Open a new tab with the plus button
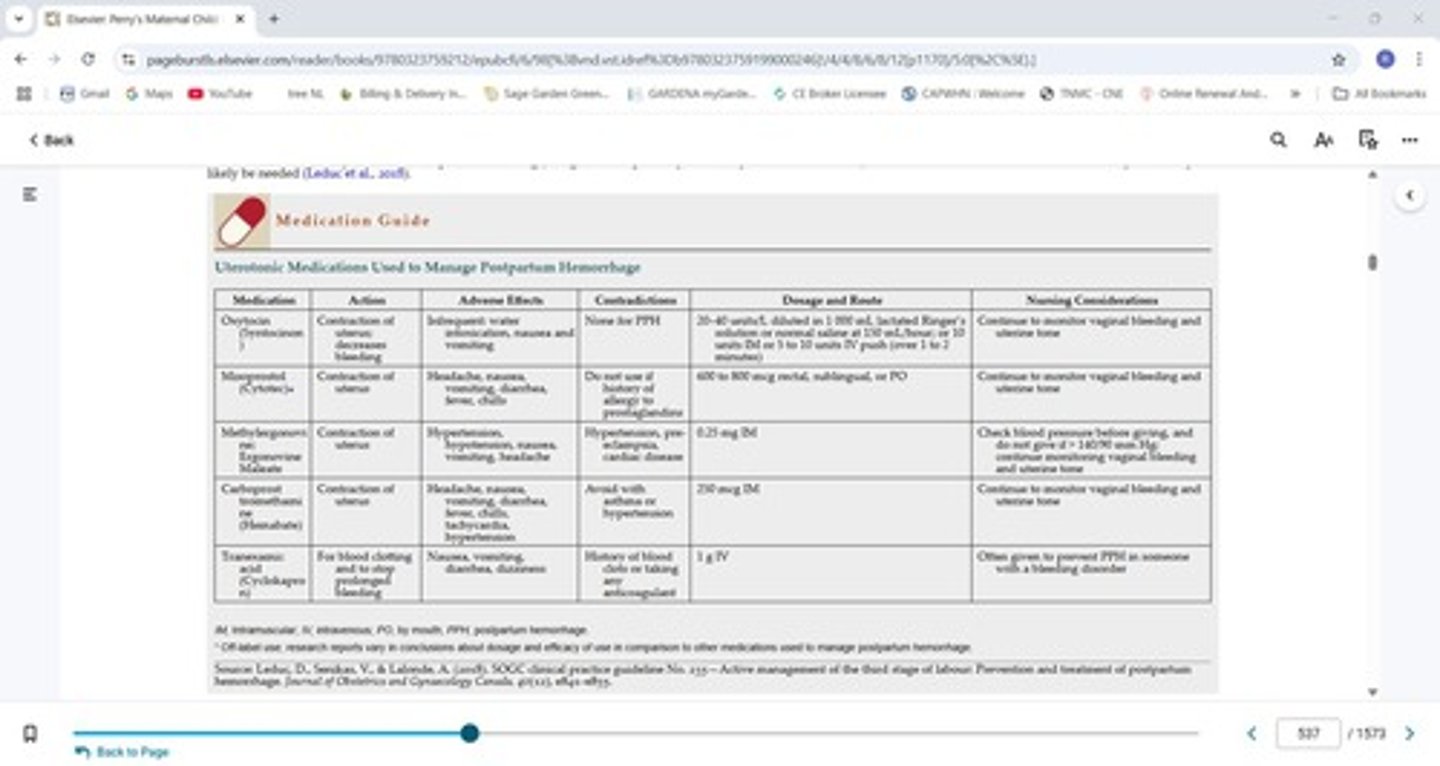Image resolution: width=1440 pixels, height=766 pixels. (274, 19)
